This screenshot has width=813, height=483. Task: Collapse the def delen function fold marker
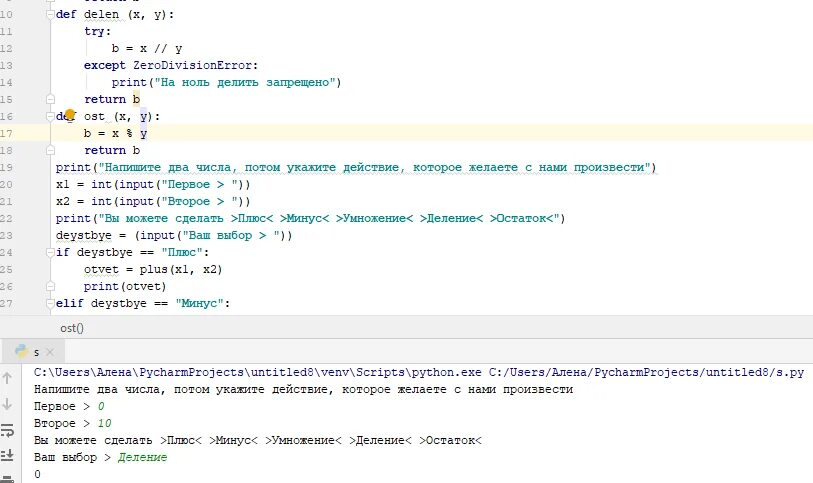[50, 14]
